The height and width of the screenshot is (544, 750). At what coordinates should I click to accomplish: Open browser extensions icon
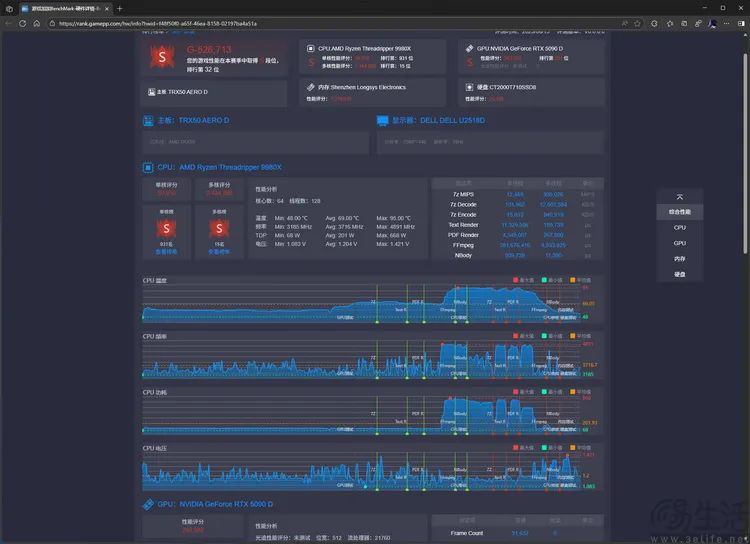tap(654, 23)
